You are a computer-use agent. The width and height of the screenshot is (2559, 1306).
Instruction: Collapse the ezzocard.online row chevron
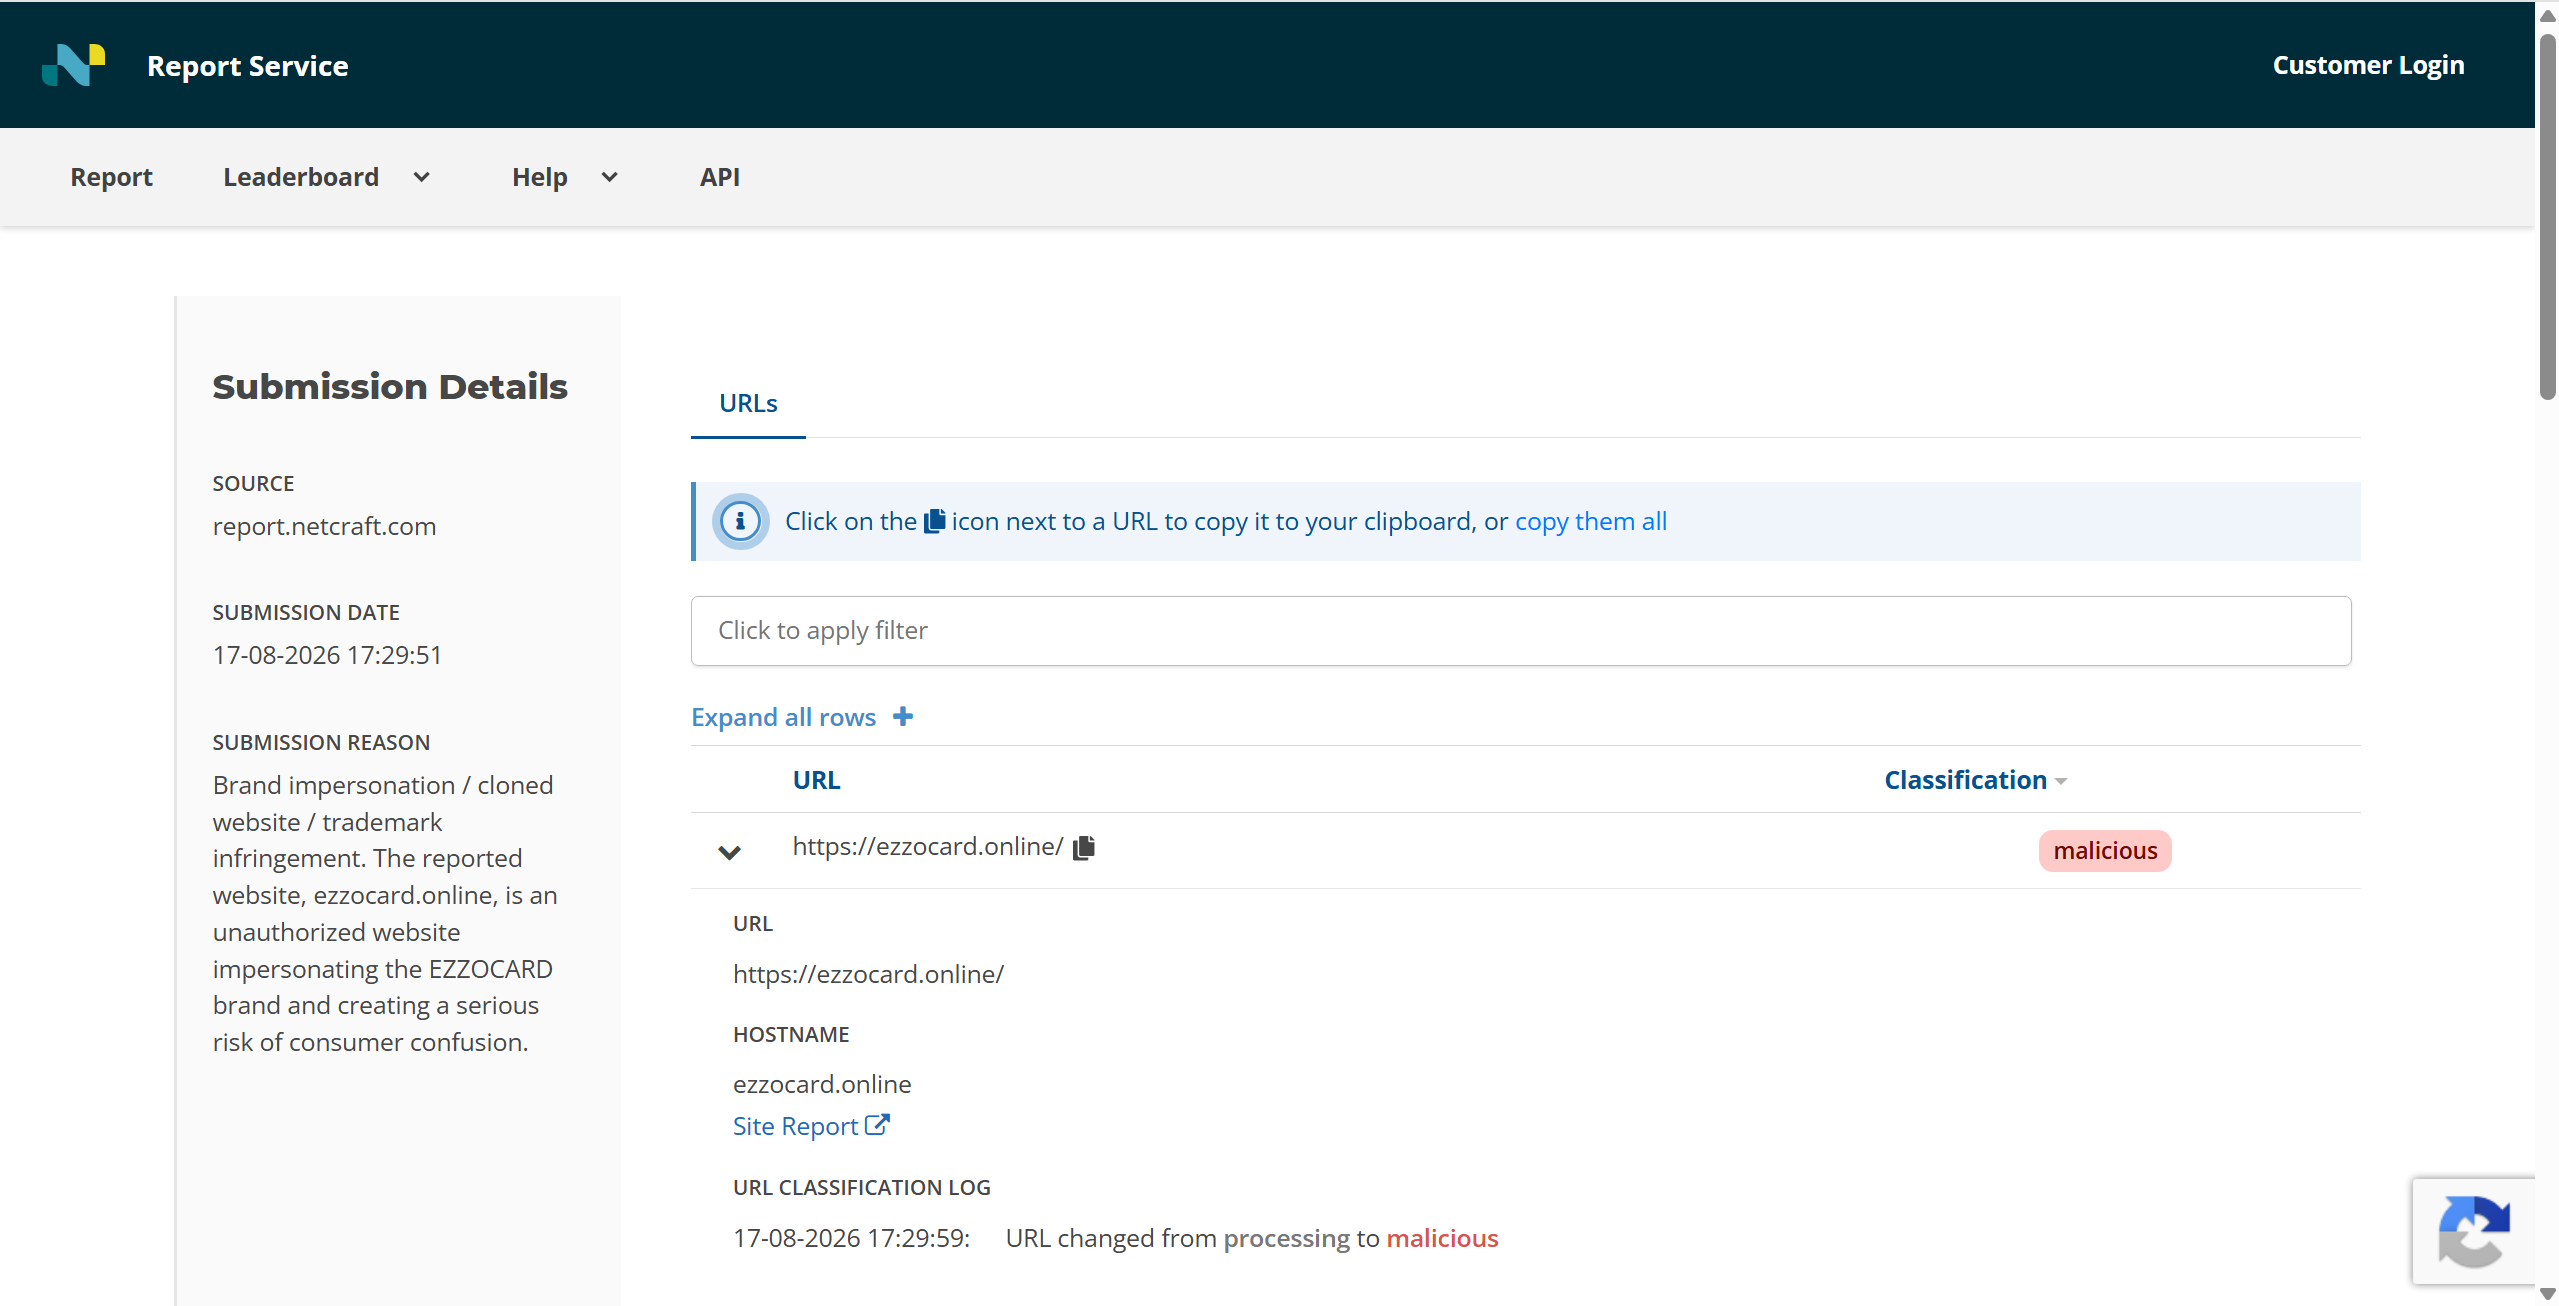(730, 852)
